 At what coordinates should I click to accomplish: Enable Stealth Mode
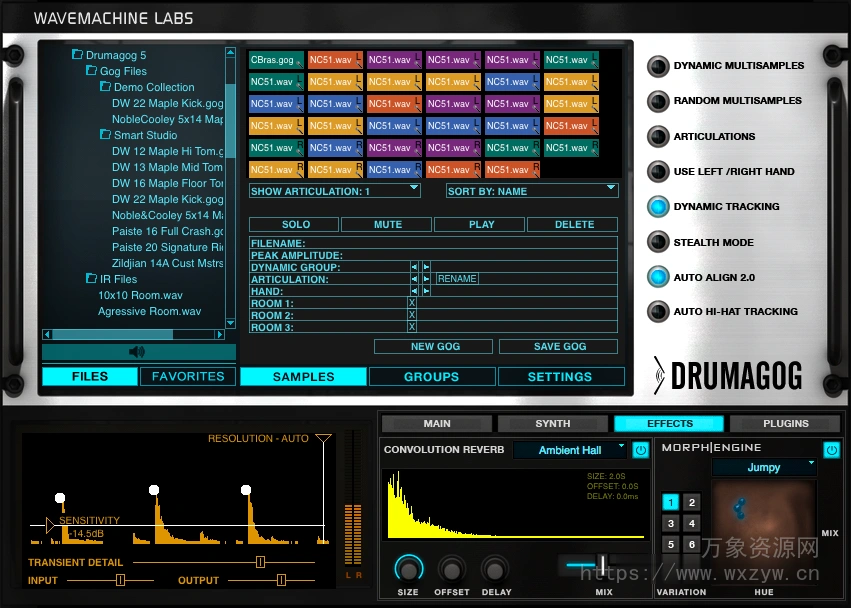[x=658, y=242]
